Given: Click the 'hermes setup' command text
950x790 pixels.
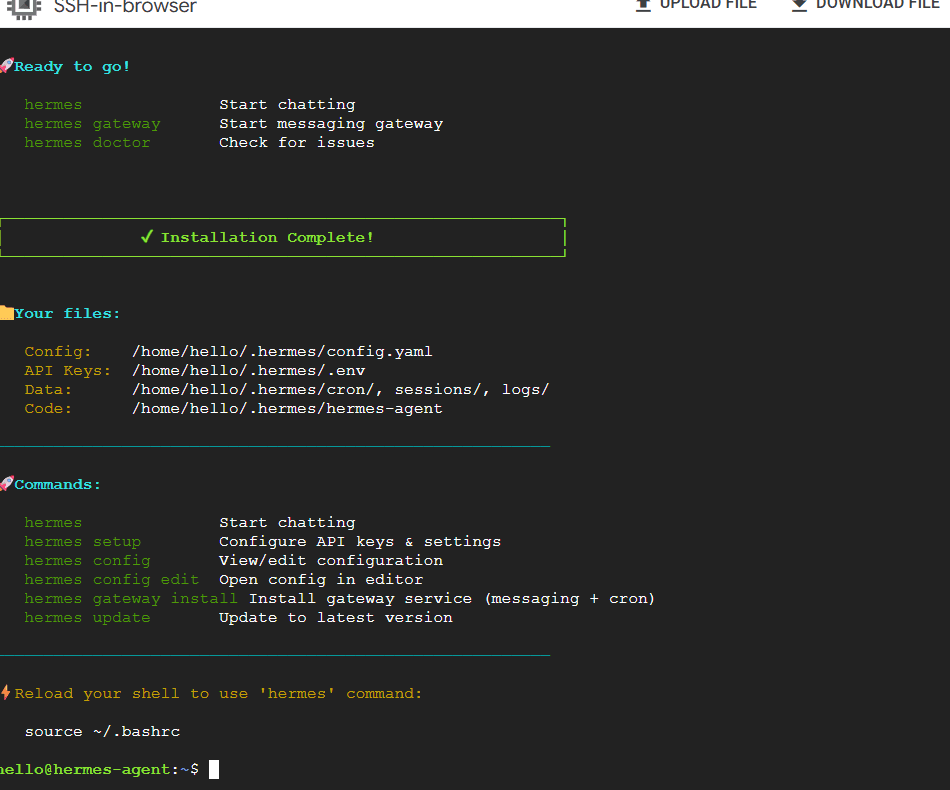Looking at the screenshot, I should (82, 542).
